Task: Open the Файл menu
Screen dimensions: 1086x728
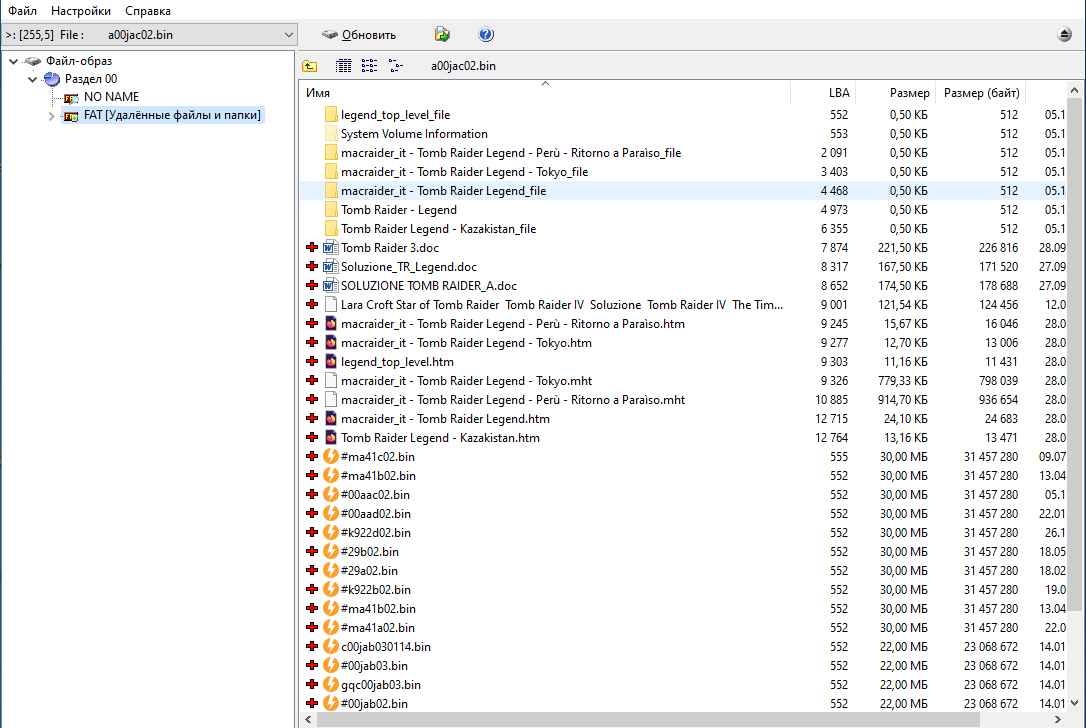Action: [23, 11]
